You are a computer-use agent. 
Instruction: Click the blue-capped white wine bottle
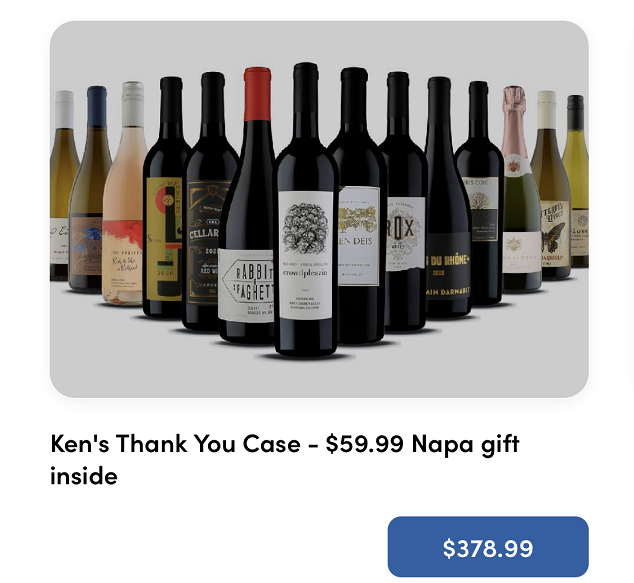coord(90,188)
